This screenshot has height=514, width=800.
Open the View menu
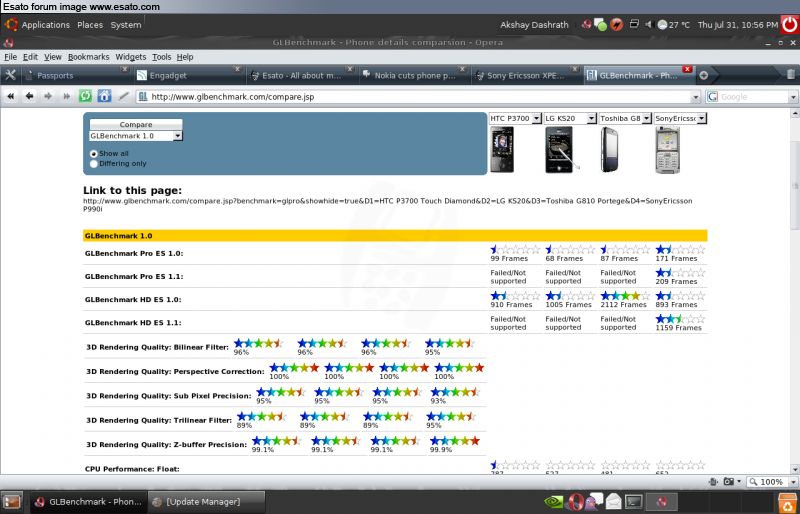(53, 57)
